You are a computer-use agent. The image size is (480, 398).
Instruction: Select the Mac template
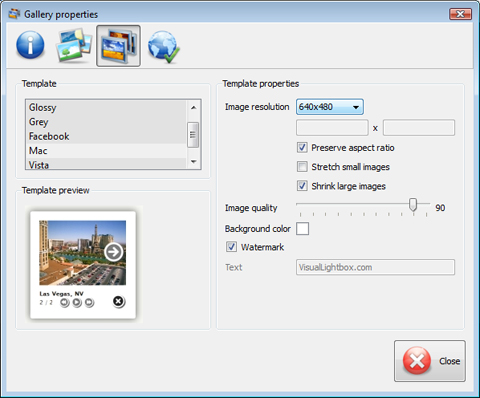click(x=106, y=150)
